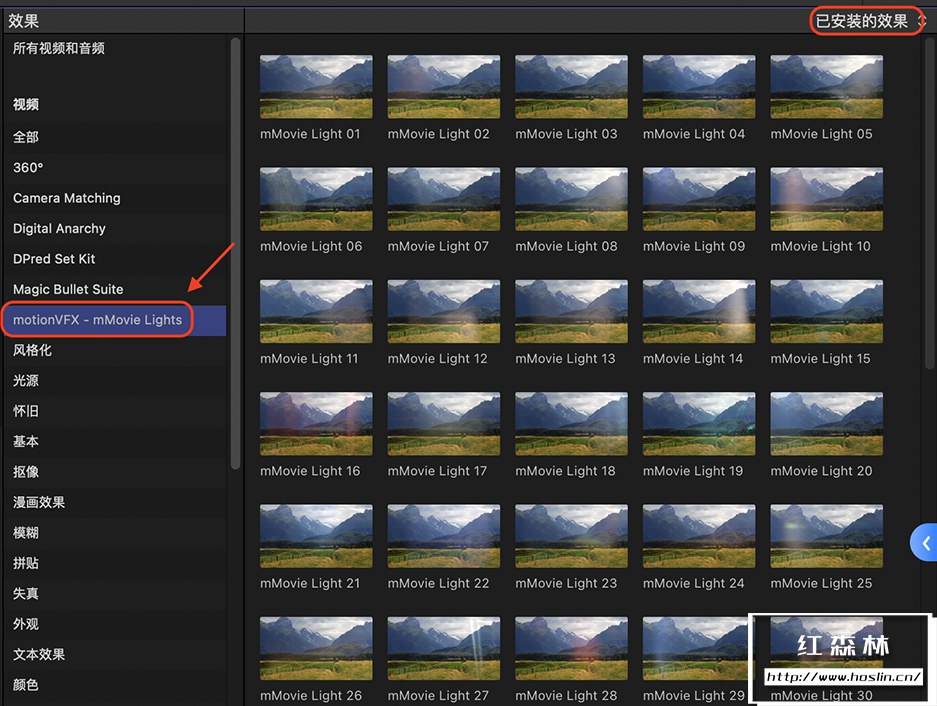
Task: Select mMovie Light 02 thumbnail
Action: pyautogui.click(x=444, y=87)
